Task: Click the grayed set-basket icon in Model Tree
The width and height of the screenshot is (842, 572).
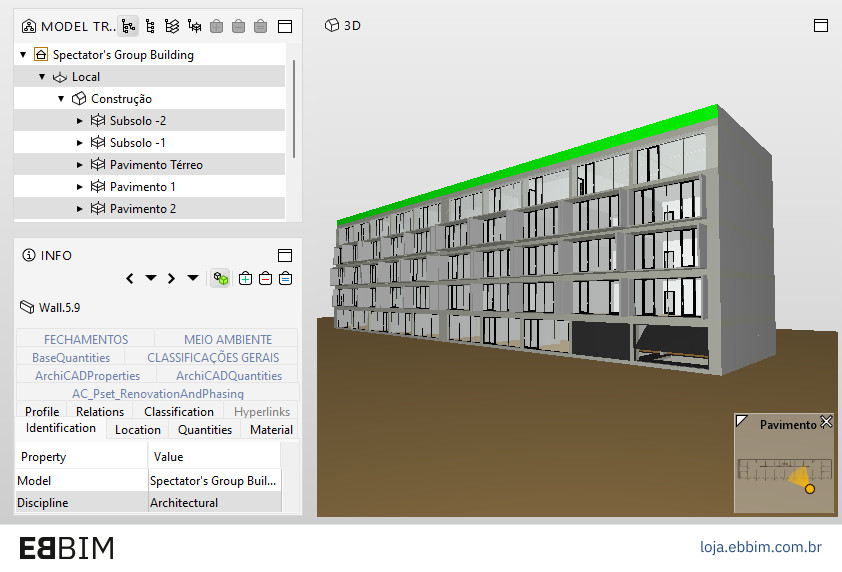Action: click(260, 26)
